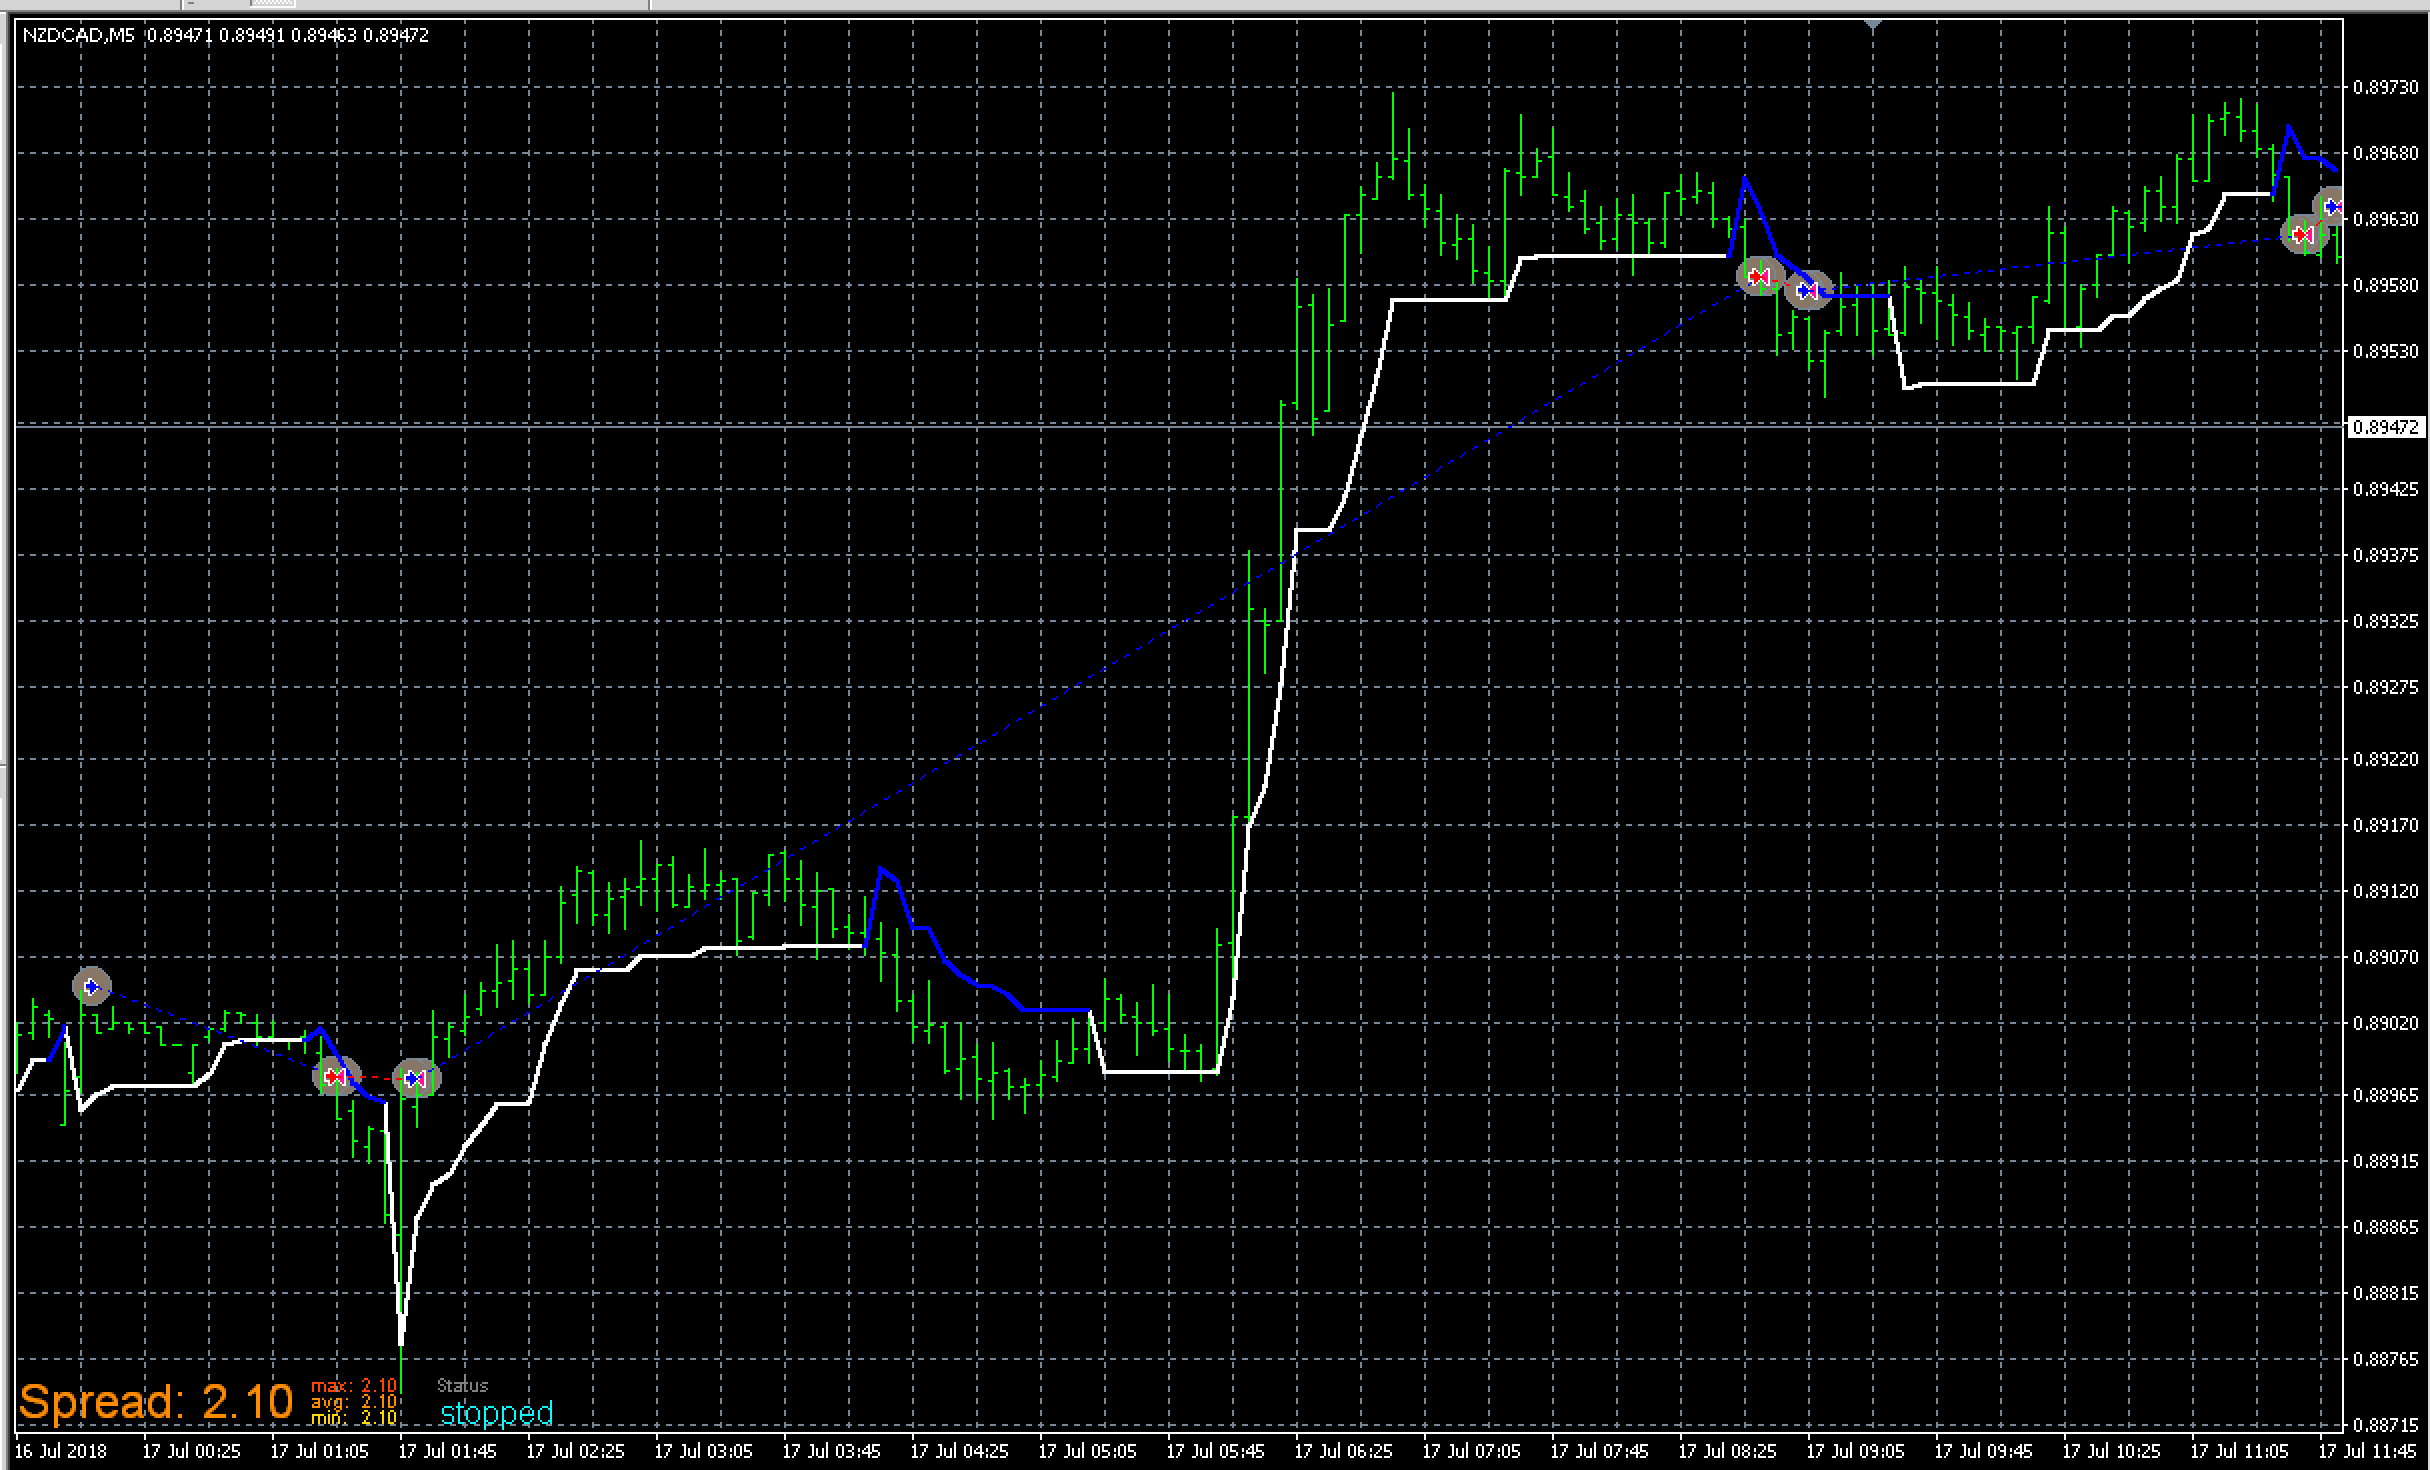The width and height of the screenshot is (2430, 1470).
Task: Click the 0.89170 price scale label
Action: pyautogui.click(x=2385, y=825)
